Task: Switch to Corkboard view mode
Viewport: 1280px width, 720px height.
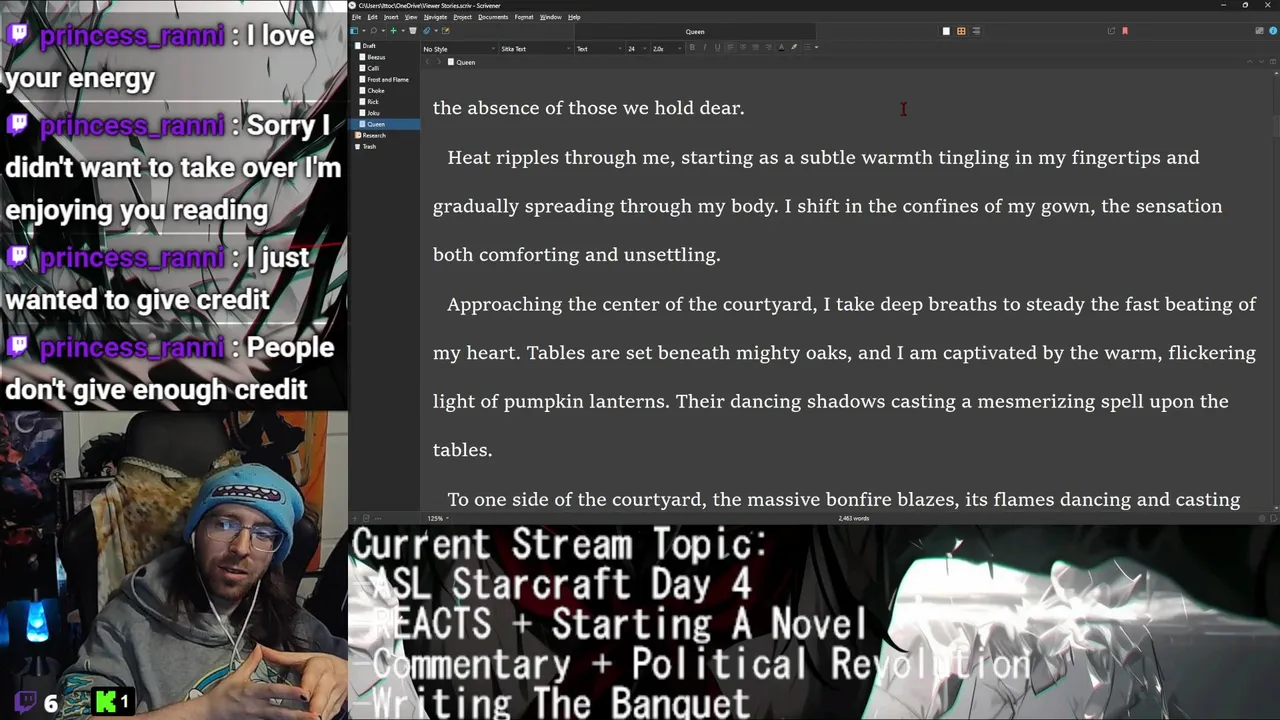Action: click(961, 31)
